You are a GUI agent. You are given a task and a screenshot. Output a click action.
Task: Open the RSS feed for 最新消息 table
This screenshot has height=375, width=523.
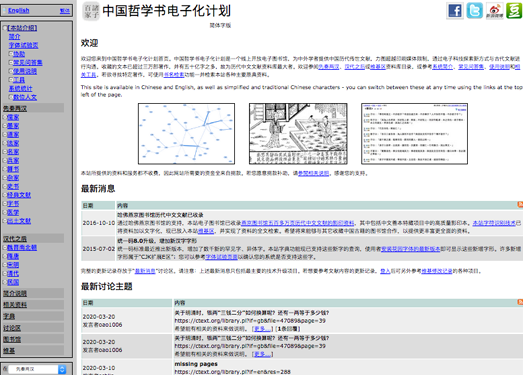(520, 205)
